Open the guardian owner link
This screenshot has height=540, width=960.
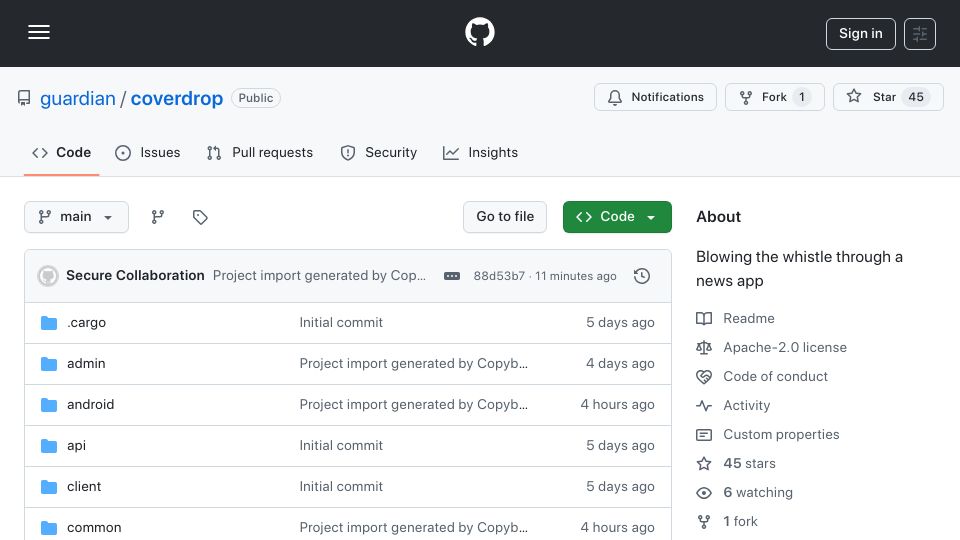click(x=78, y=99)
